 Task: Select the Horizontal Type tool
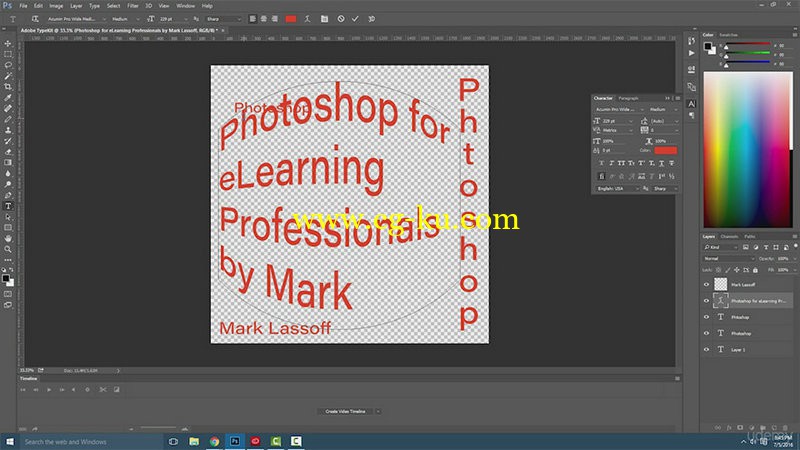[x=8, y=206]
